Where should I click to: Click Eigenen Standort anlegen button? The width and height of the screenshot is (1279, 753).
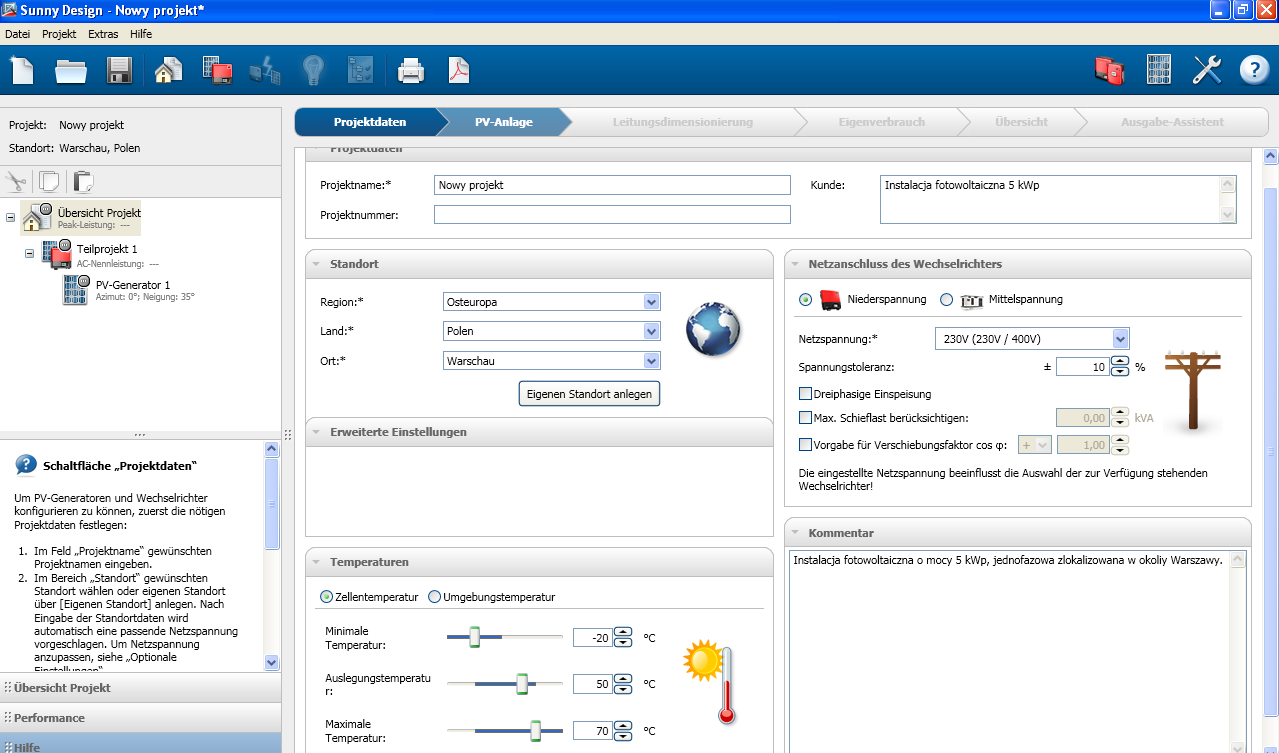[589, 394]
